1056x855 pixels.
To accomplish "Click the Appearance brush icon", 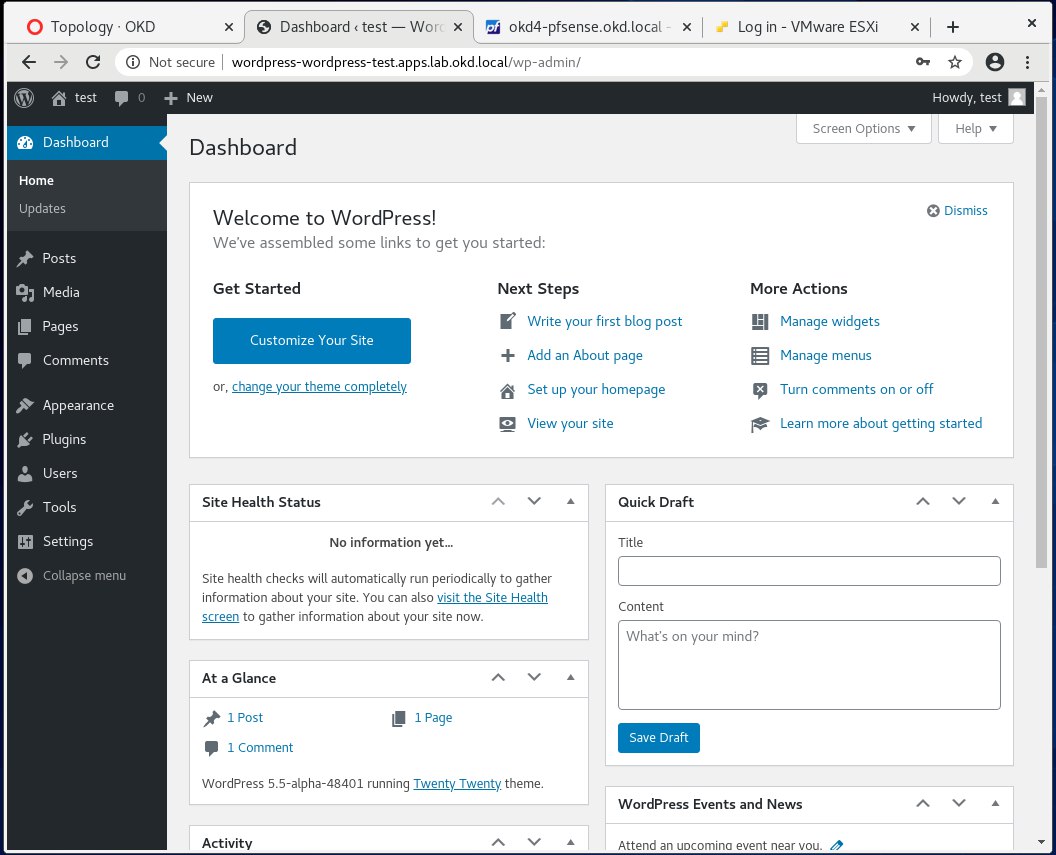I will pyautogui.click(x=25, y=405).
